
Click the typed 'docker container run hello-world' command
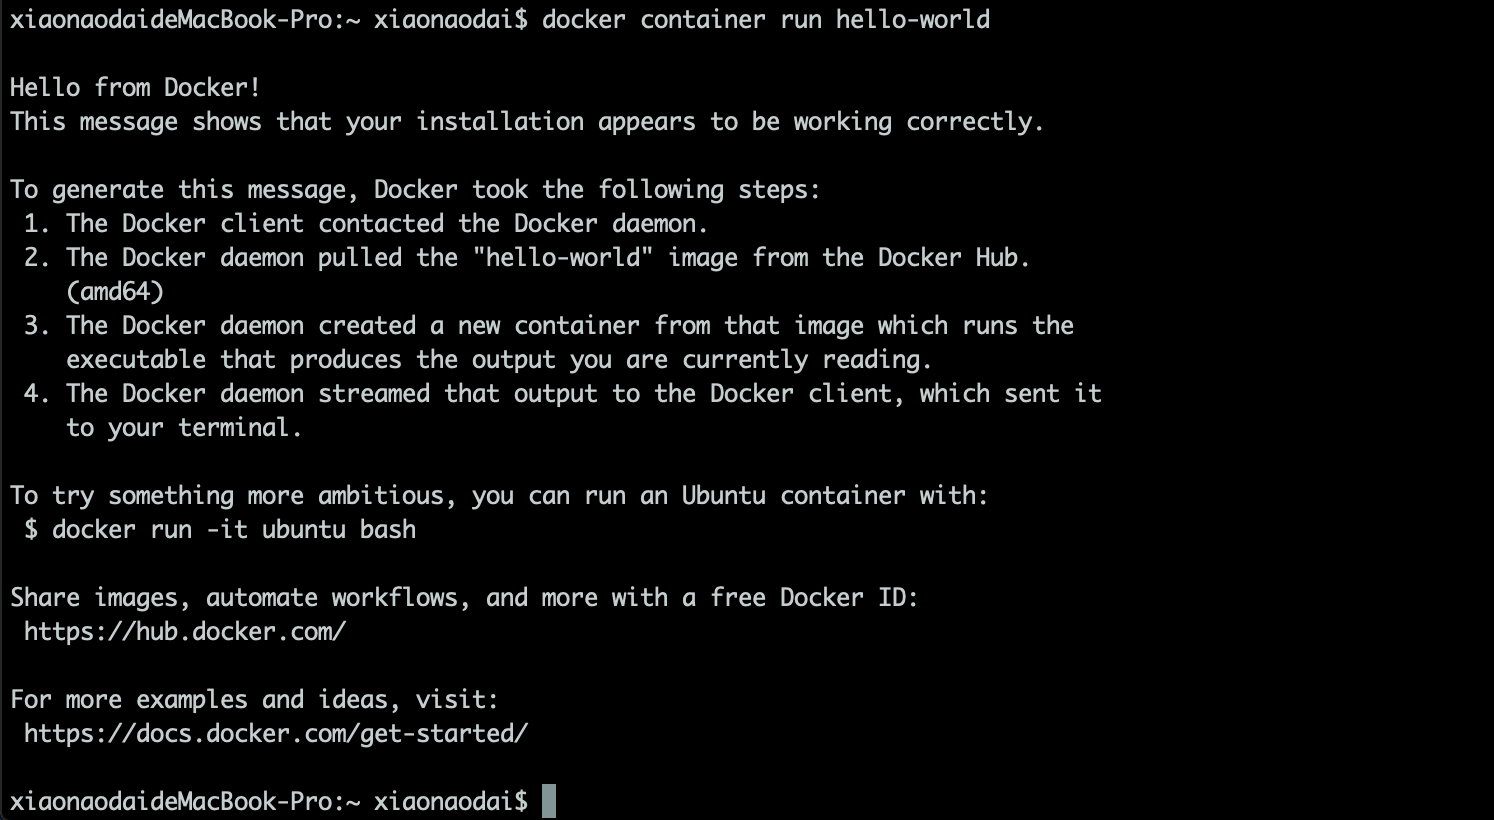pos(766,20)
